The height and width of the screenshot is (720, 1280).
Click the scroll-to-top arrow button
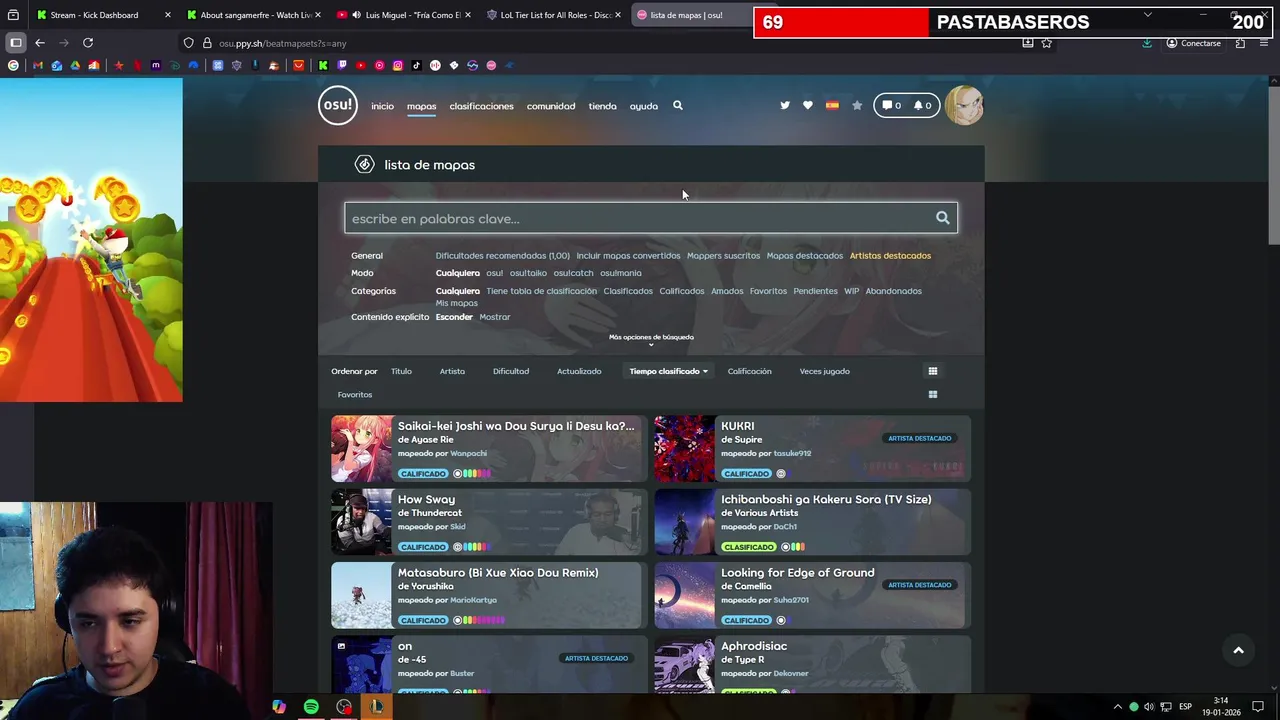(1238, 650)
